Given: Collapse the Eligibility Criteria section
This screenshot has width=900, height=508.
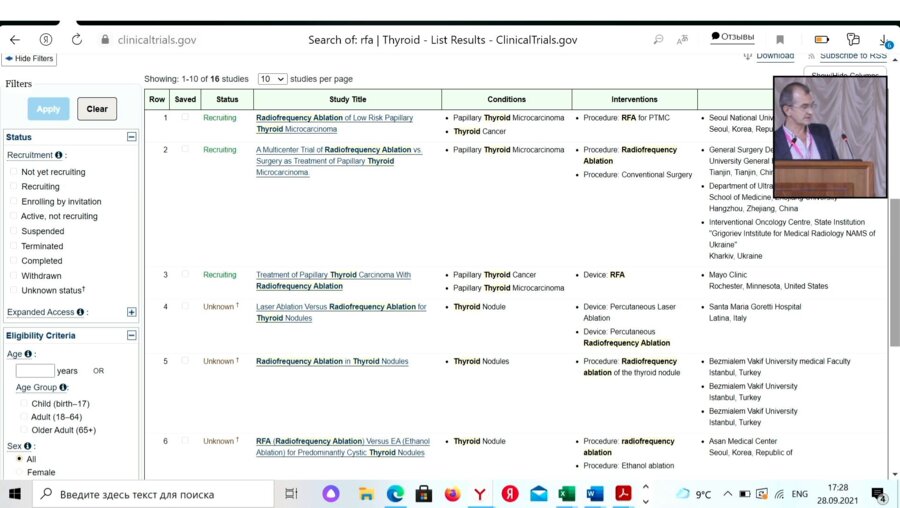Looking at the screenshot, I should tap(131, 336).
